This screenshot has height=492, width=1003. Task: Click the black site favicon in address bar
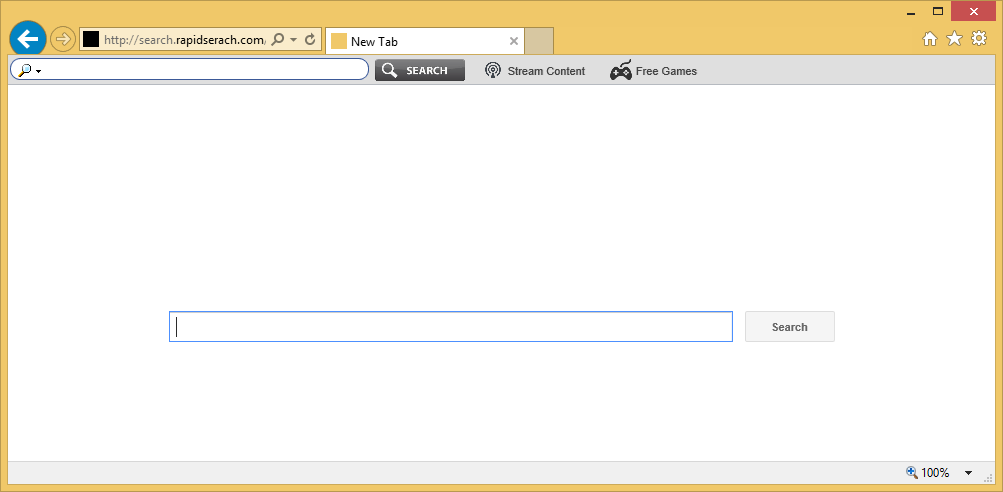click(x=91, y=40)
